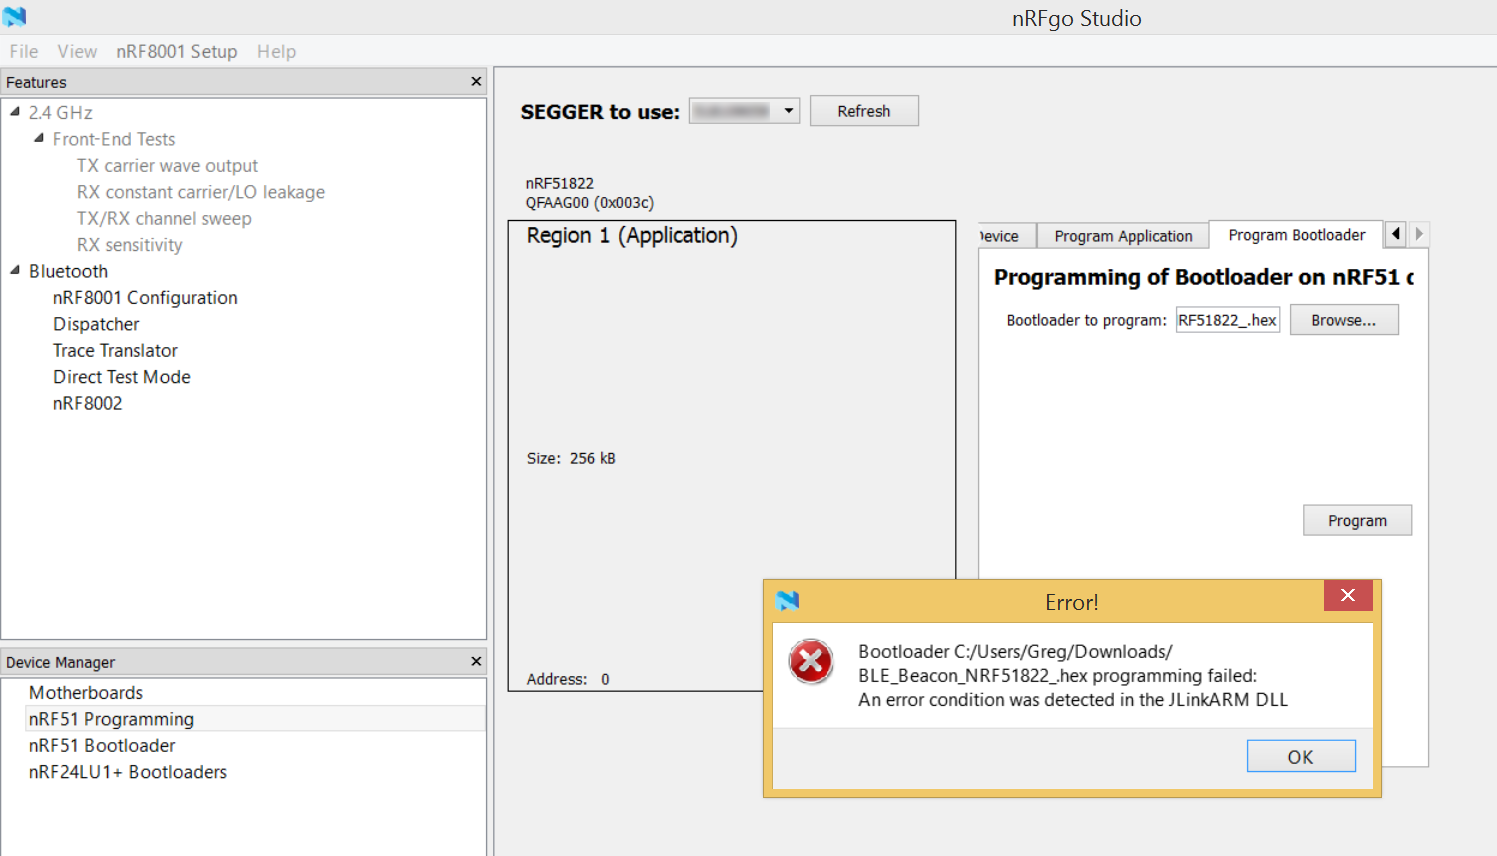This screenshot has height=856, width=1497.
Task: Click the red error icon in the dialog
Action: [811, 662]
